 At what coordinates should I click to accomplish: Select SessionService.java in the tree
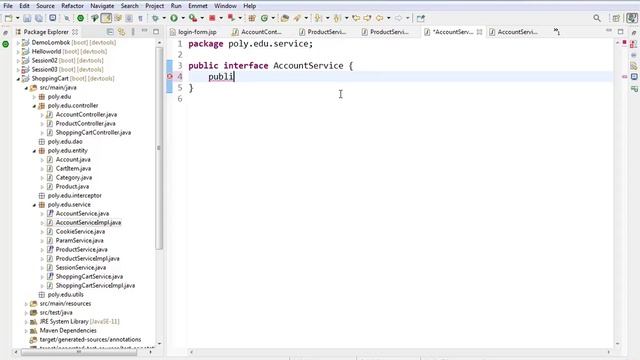click(x=81, y=267)
